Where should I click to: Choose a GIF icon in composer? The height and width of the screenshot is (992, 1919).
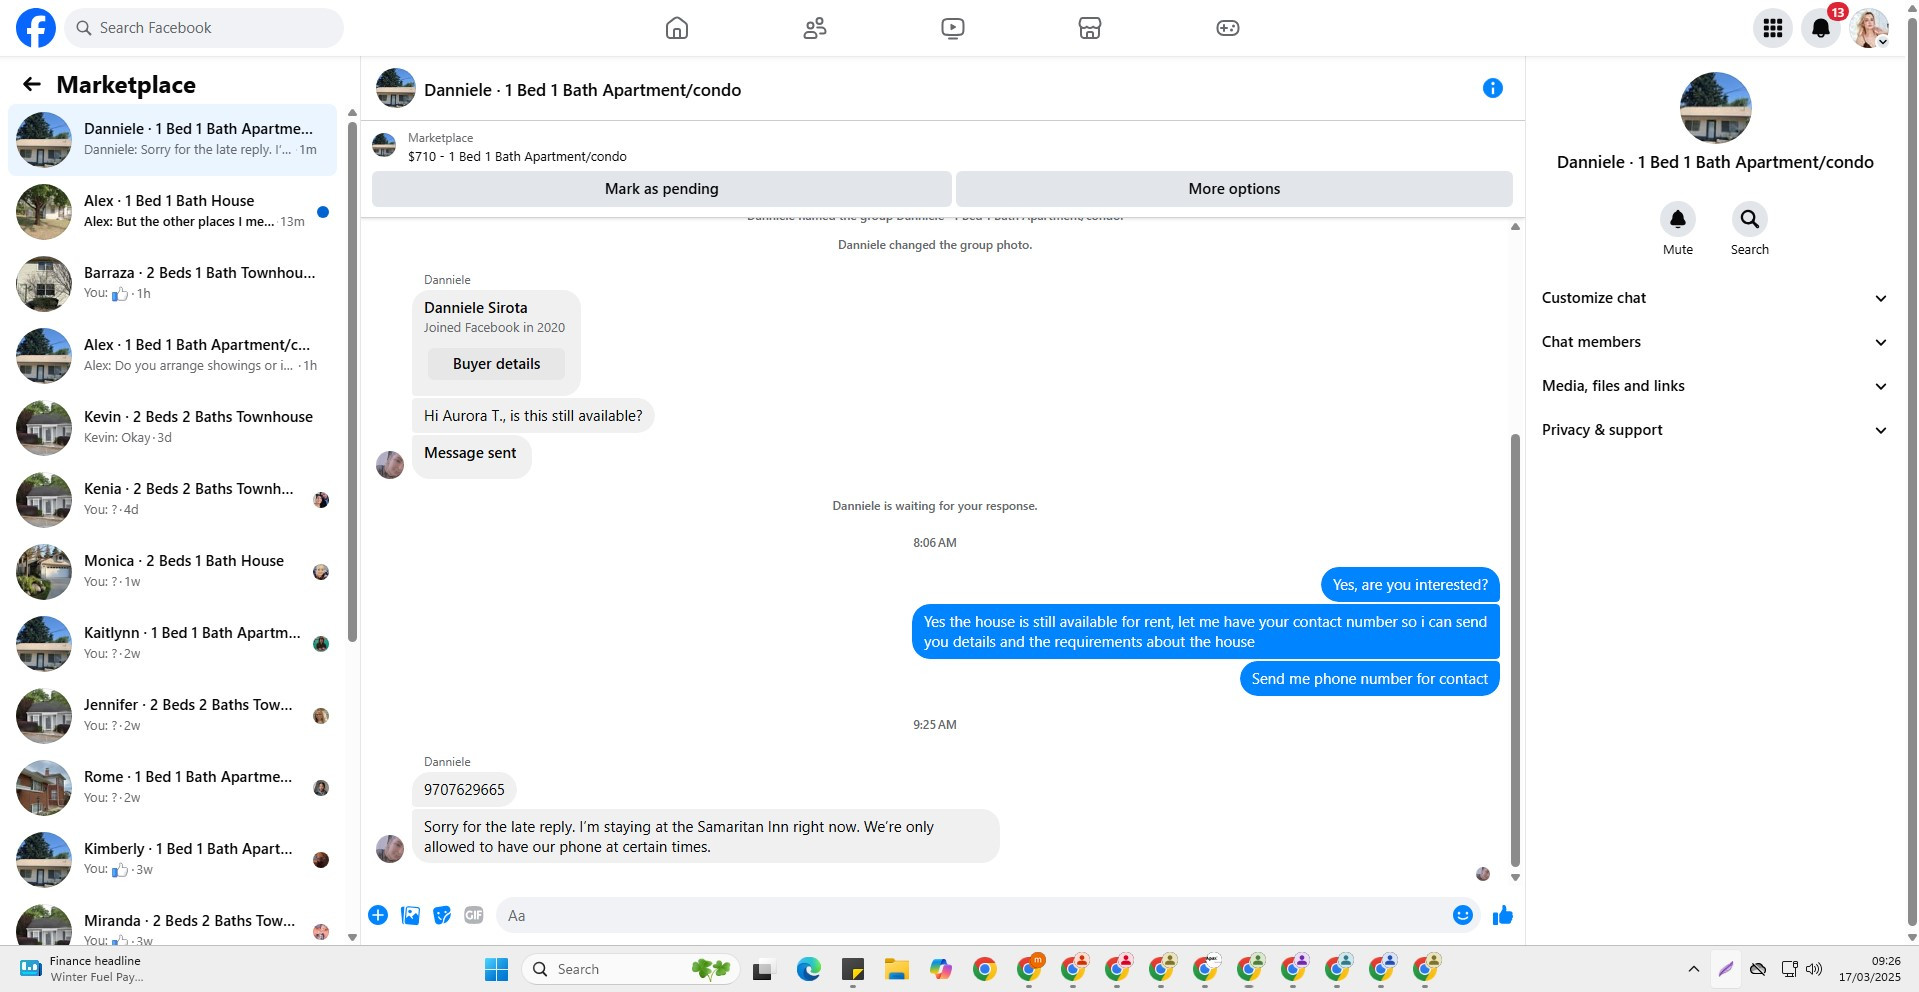tap(474, 915)
